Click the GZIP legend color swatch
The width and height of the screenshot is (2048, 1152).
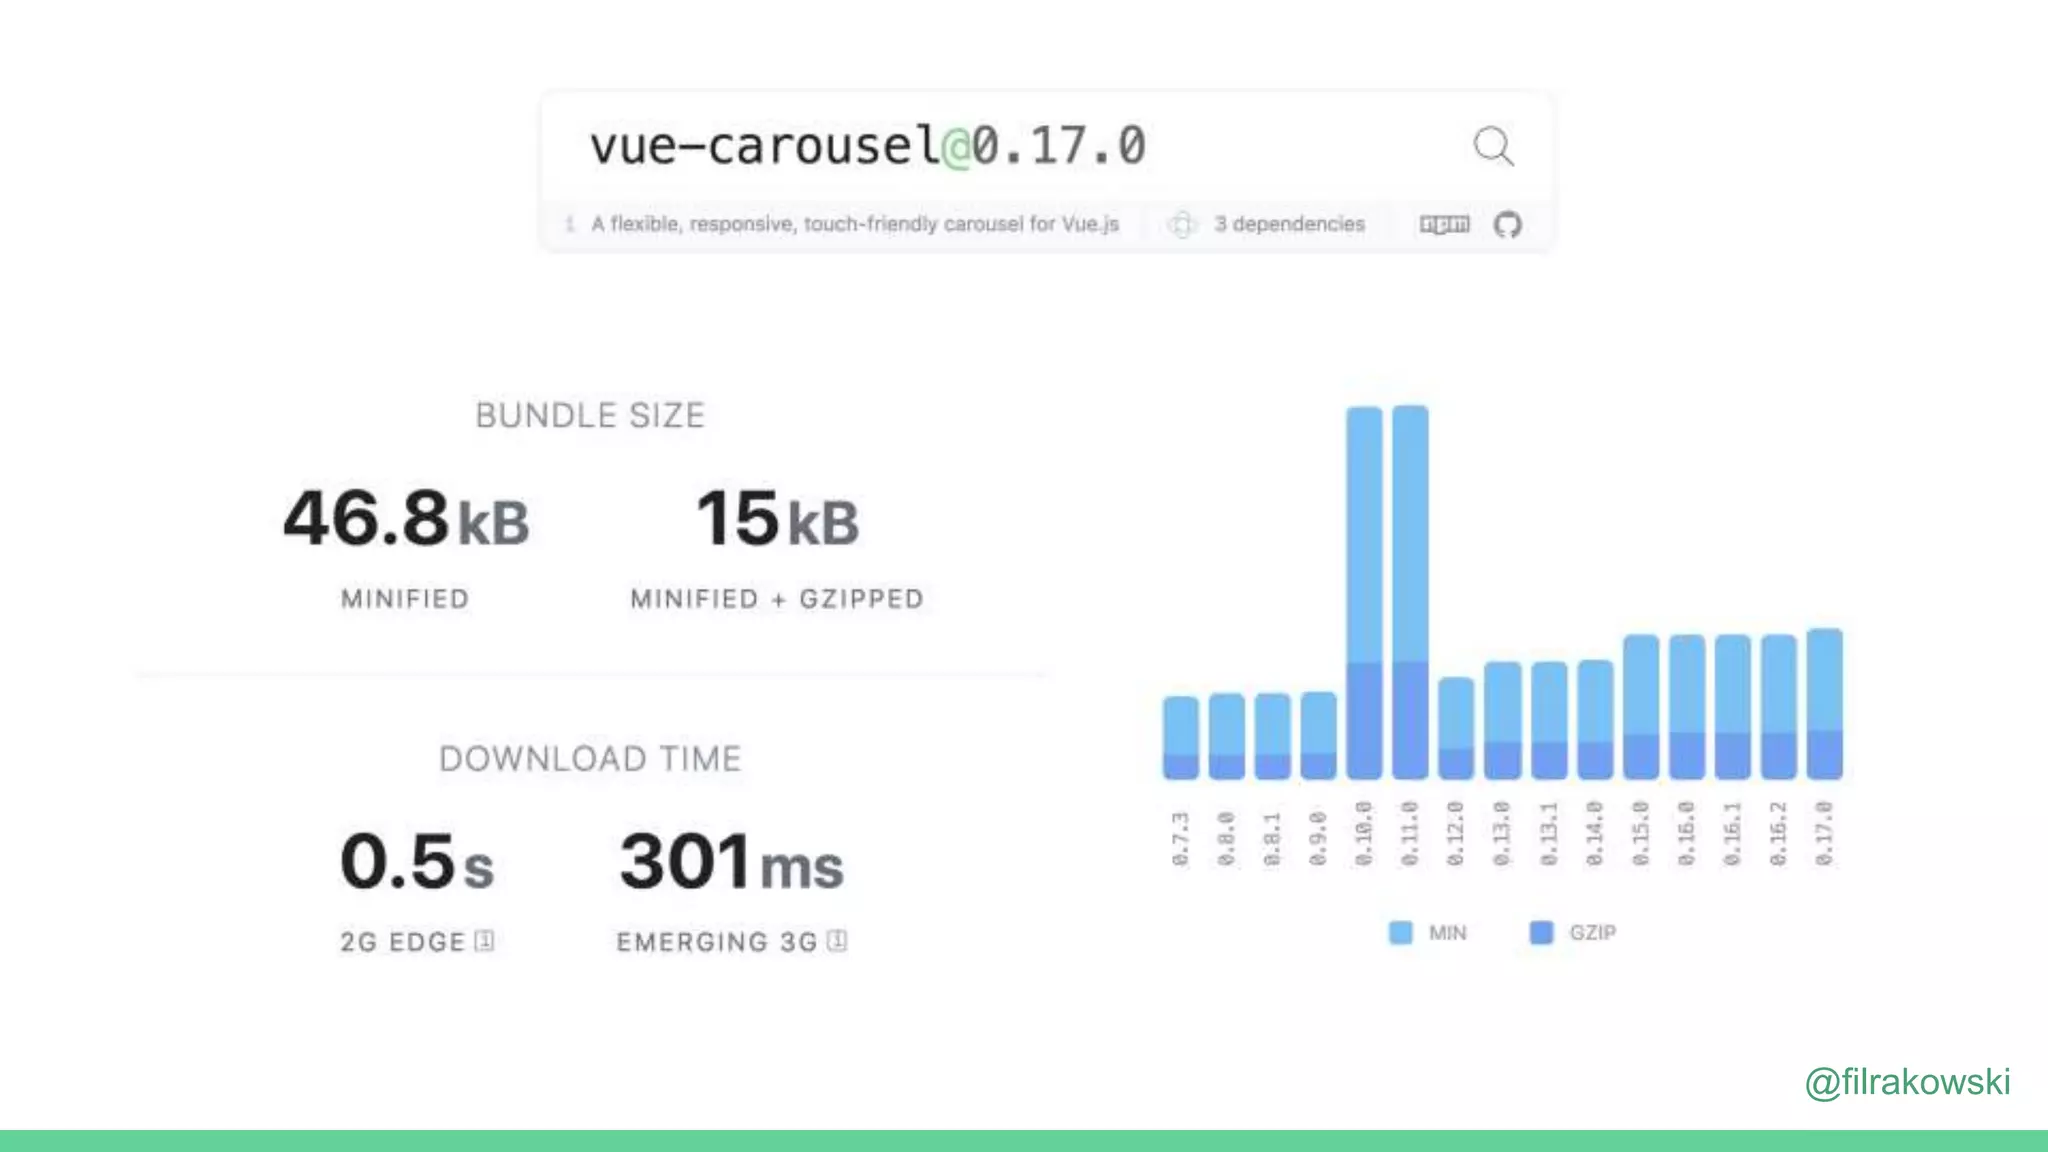(x=1541, y=932)
